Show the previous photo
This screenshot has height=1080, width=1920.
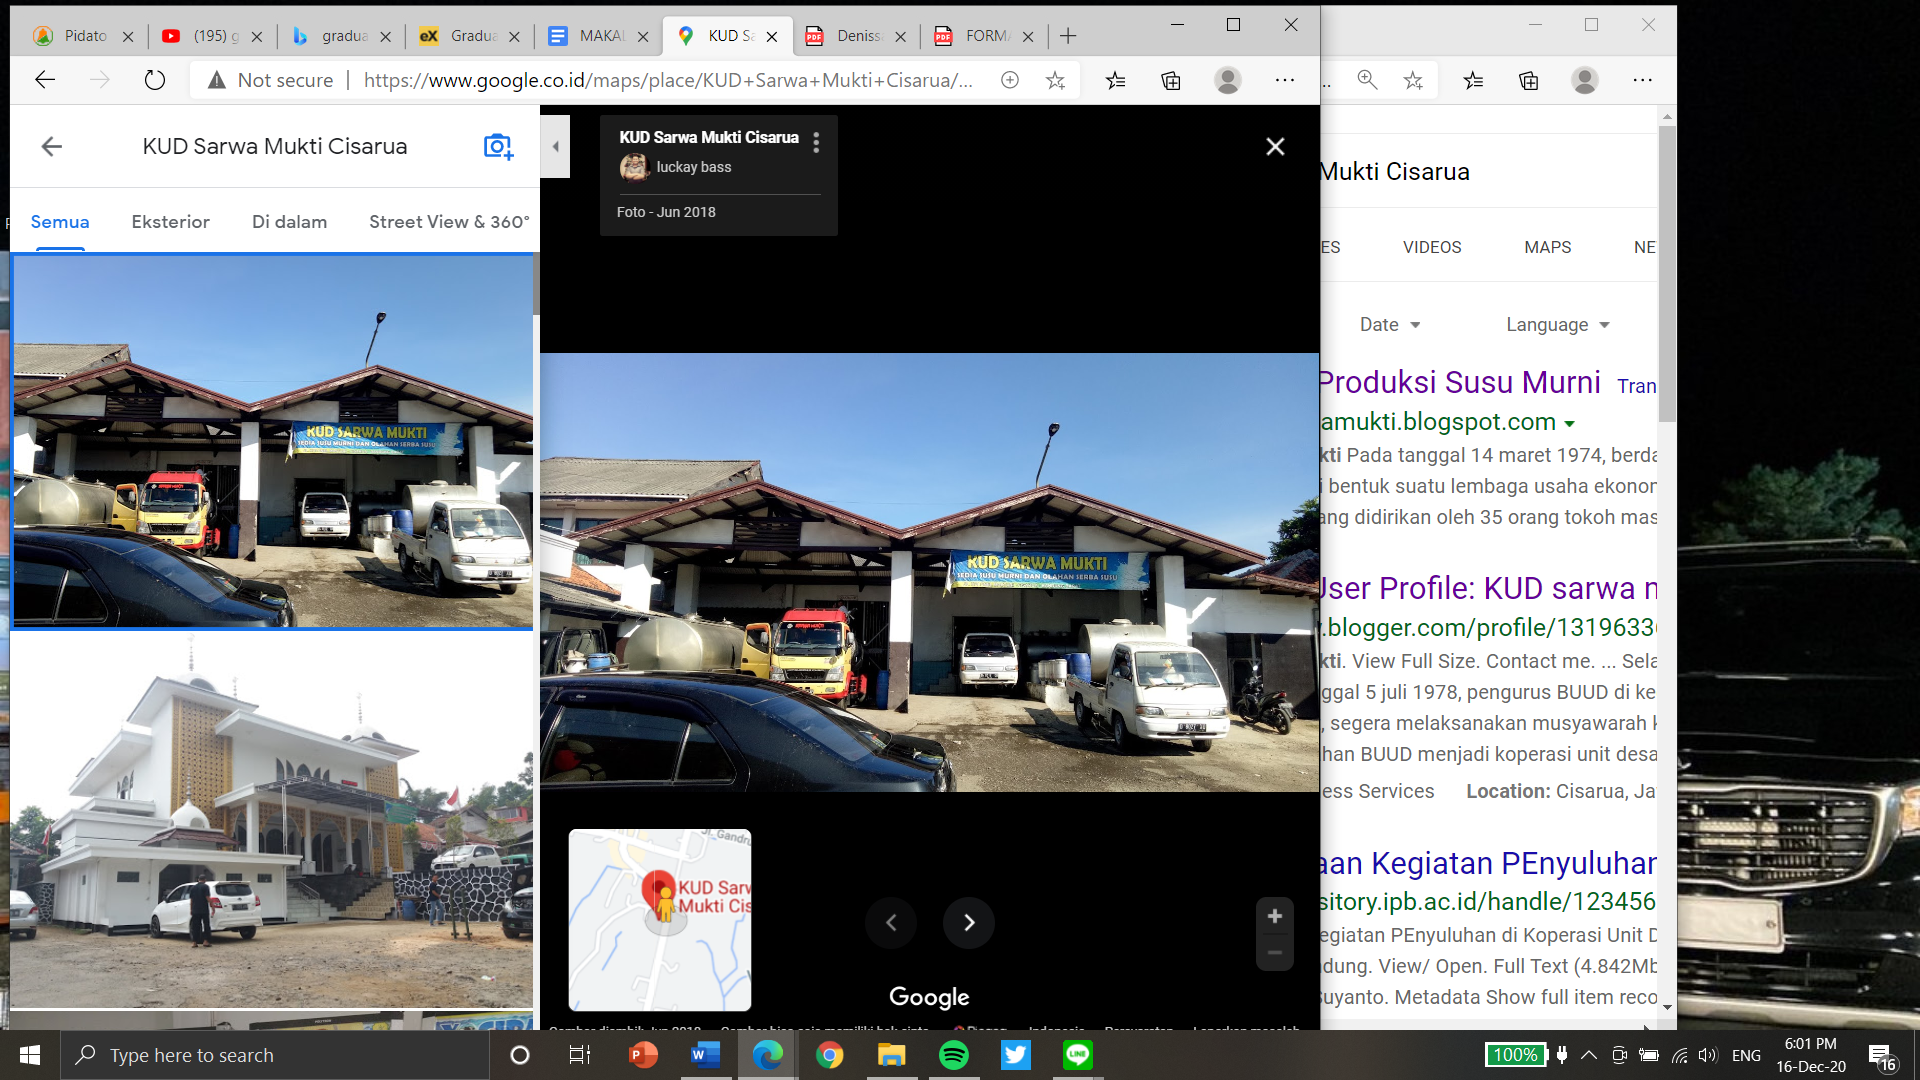pyautogui.click(x=891, y=922)
